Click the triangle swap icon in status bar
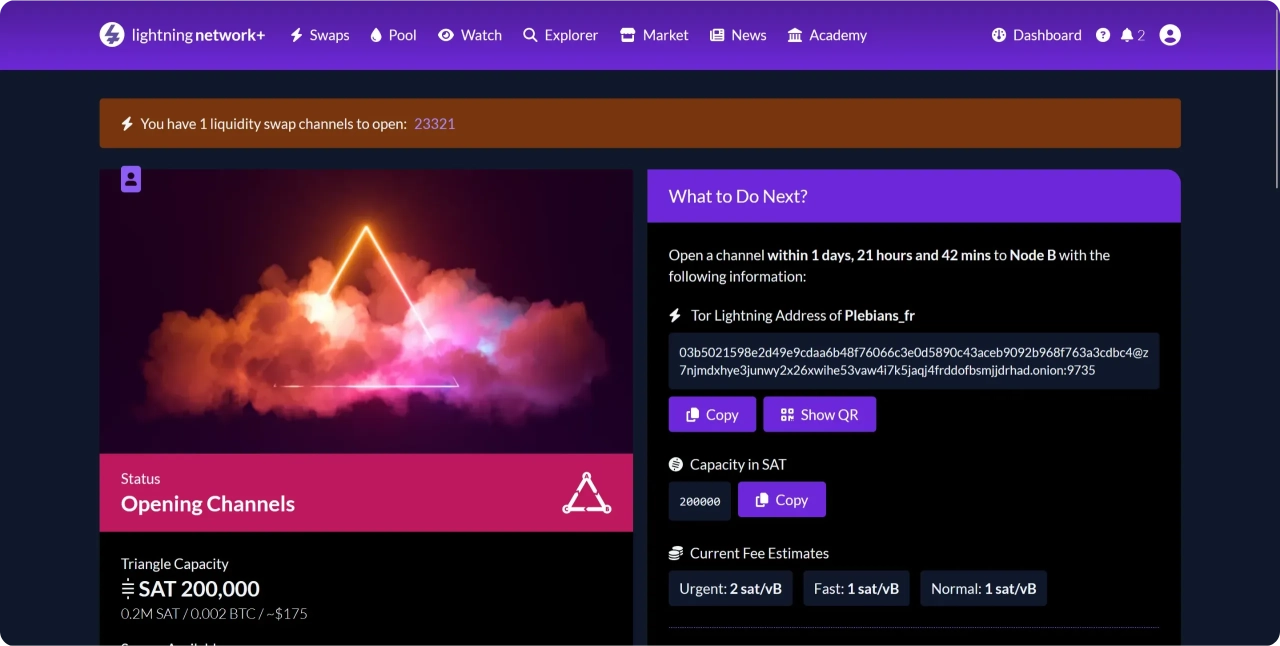Screen dimensions: 1280x646 [586, 493]
